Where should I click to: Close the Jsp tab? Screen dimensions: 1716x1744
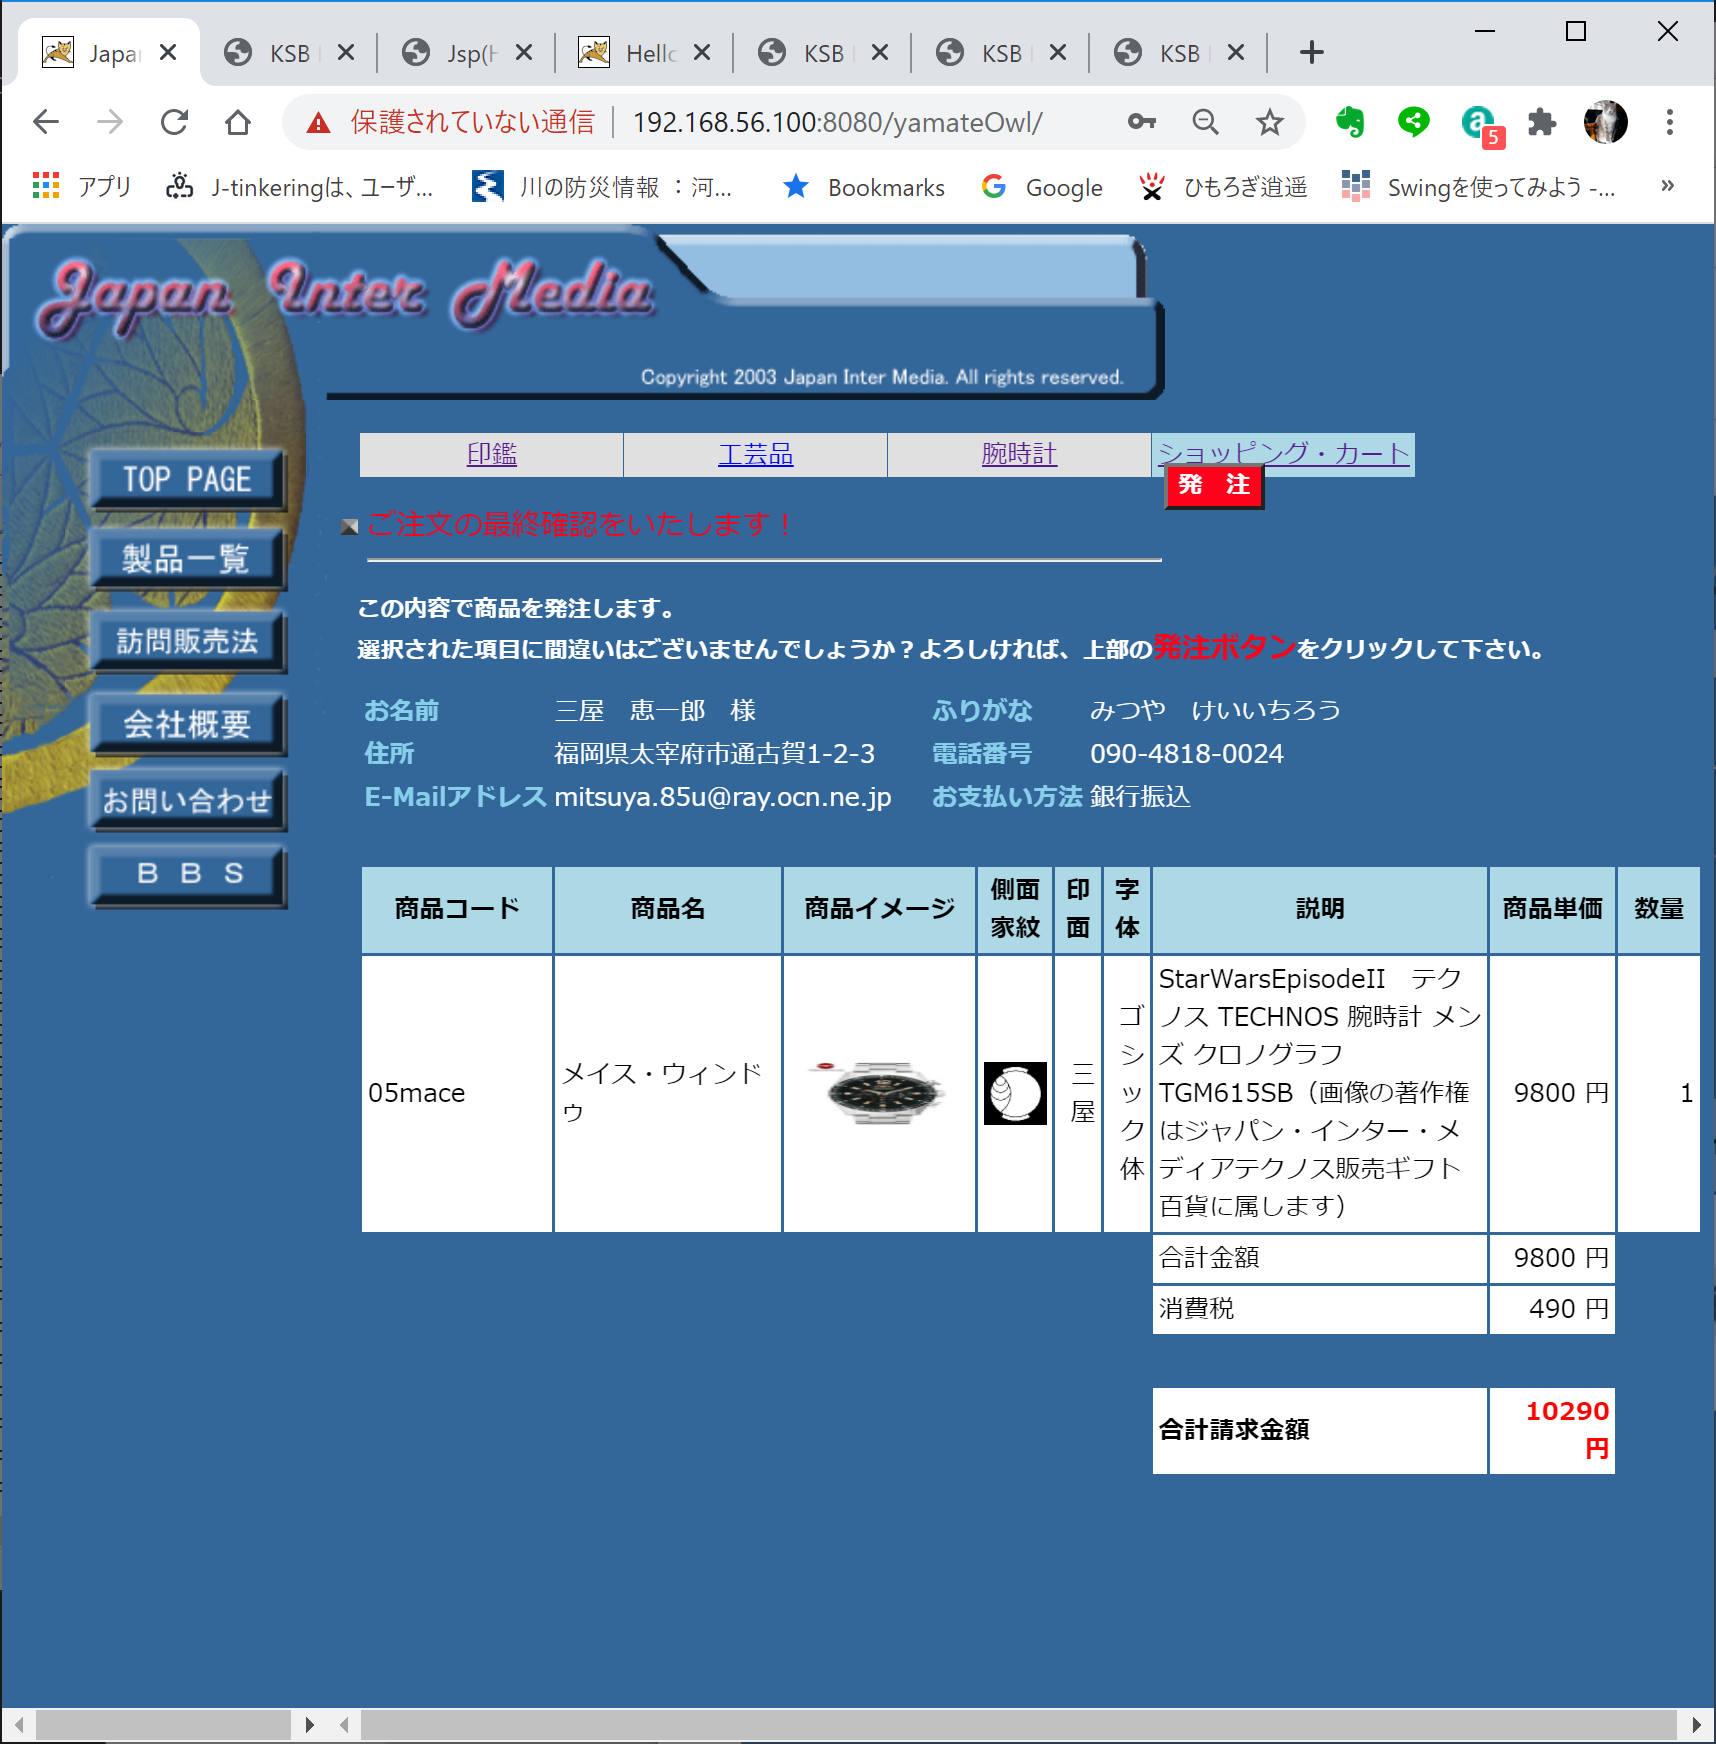point(524,52)
